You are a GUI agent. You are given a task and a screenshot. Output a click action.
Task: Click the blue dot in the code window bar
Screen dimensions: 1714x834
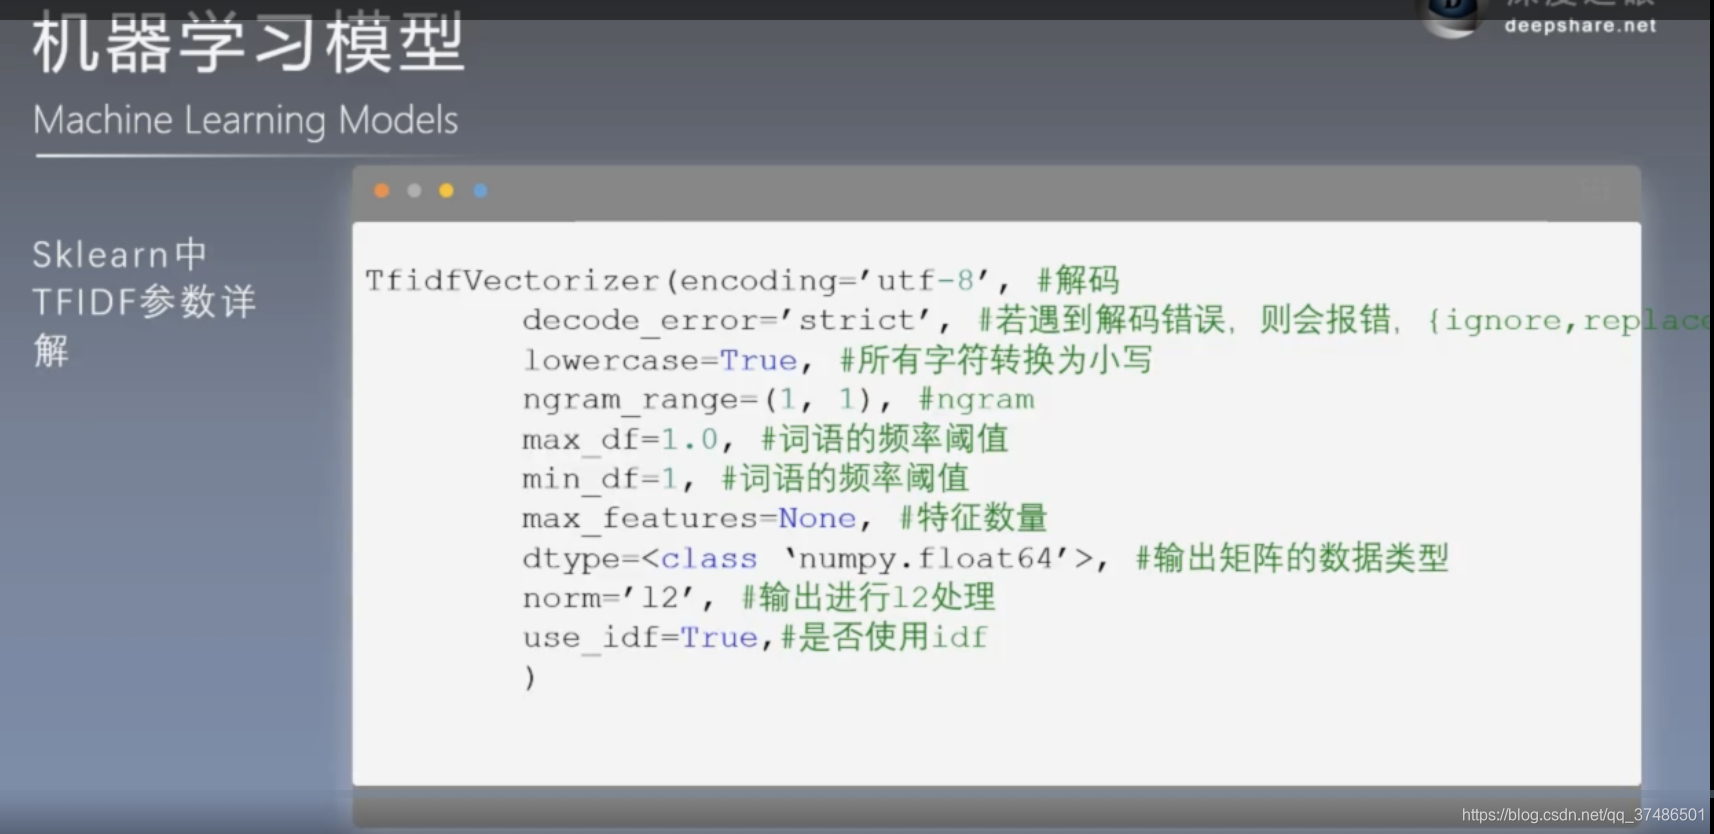(480, 190)
